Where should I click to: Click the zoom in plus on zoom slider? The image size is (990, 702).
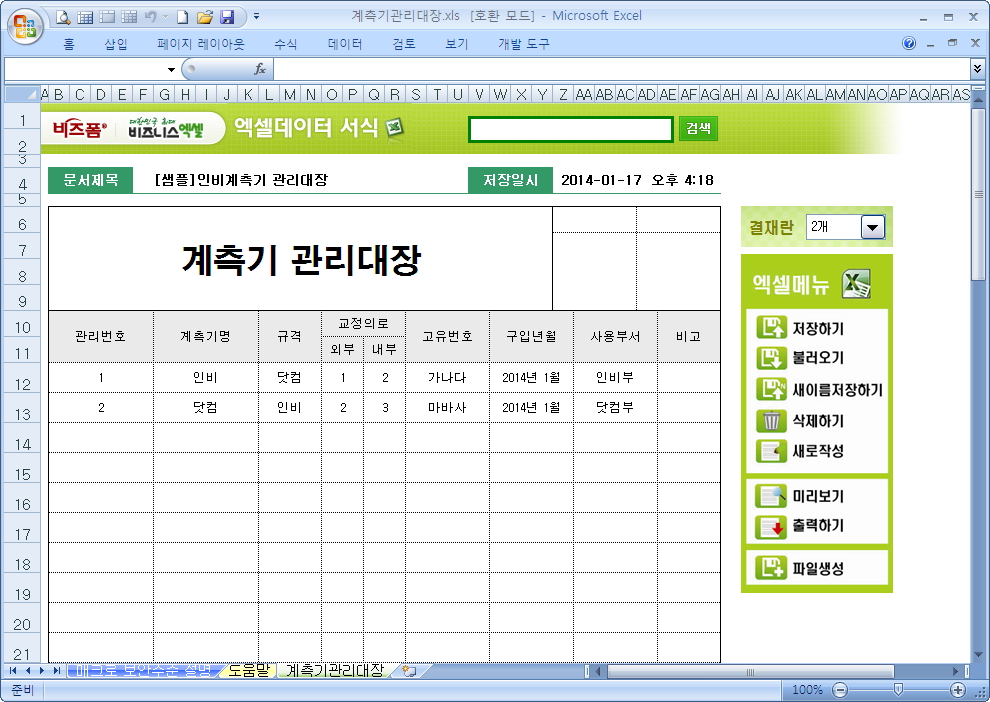point(957,690)
